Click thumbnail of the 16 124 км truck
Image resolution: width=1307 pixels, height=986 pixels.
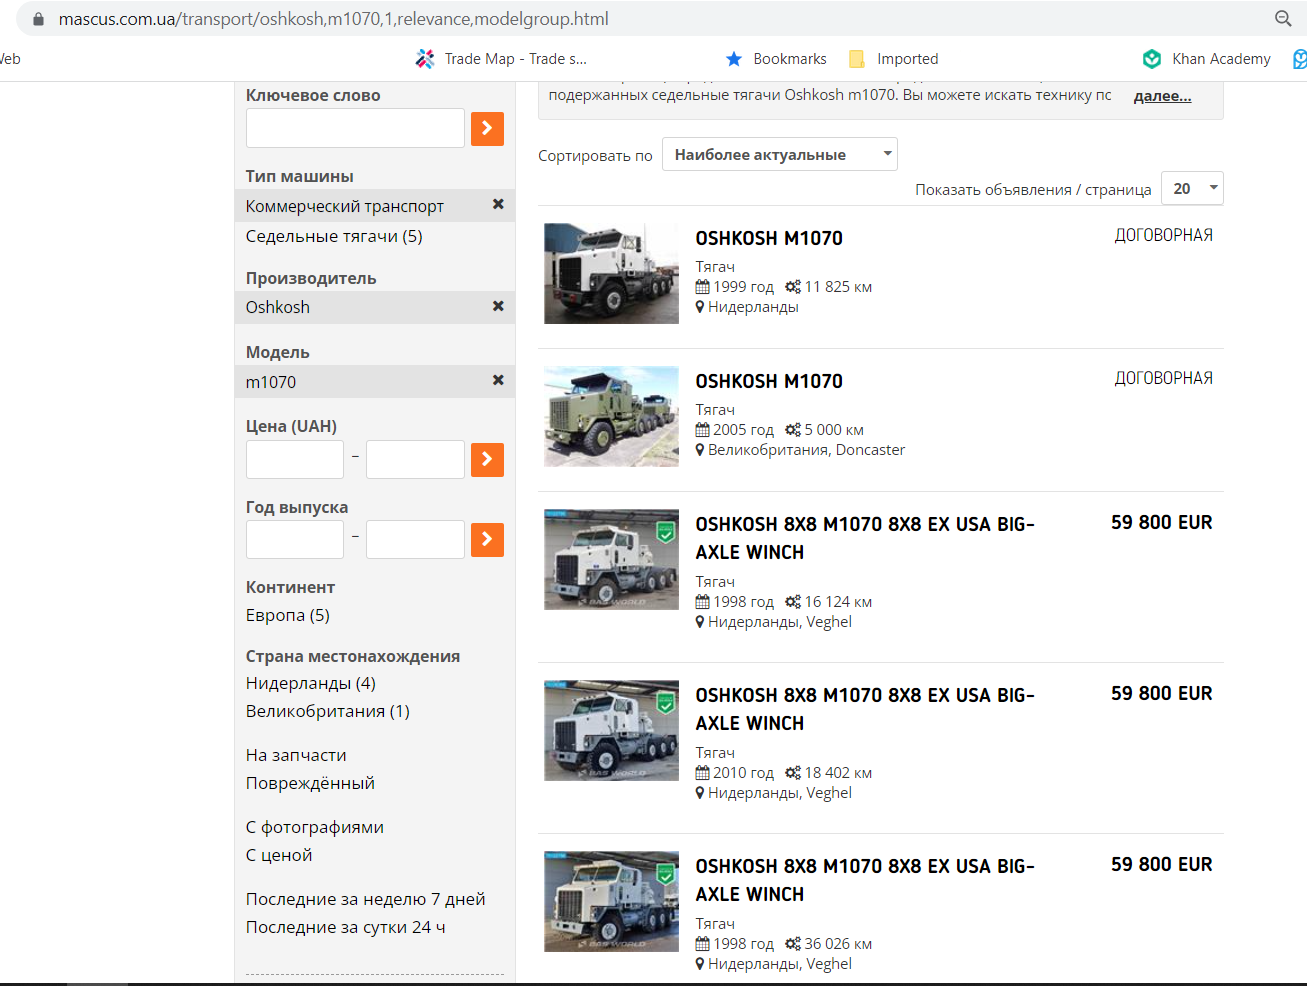[x=611, y=559]
